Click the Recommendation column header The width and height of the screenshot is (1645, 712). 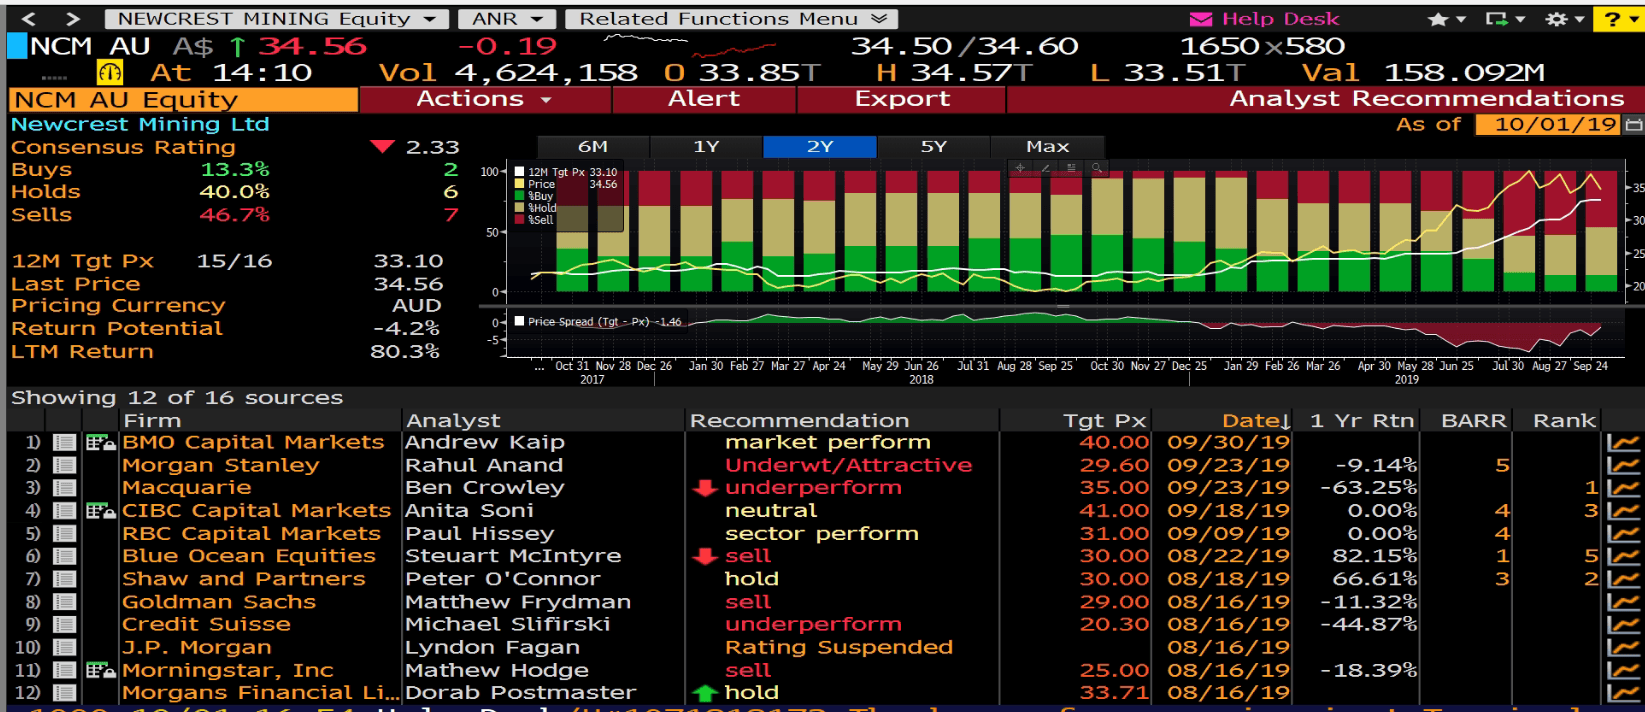pos(842,421)
